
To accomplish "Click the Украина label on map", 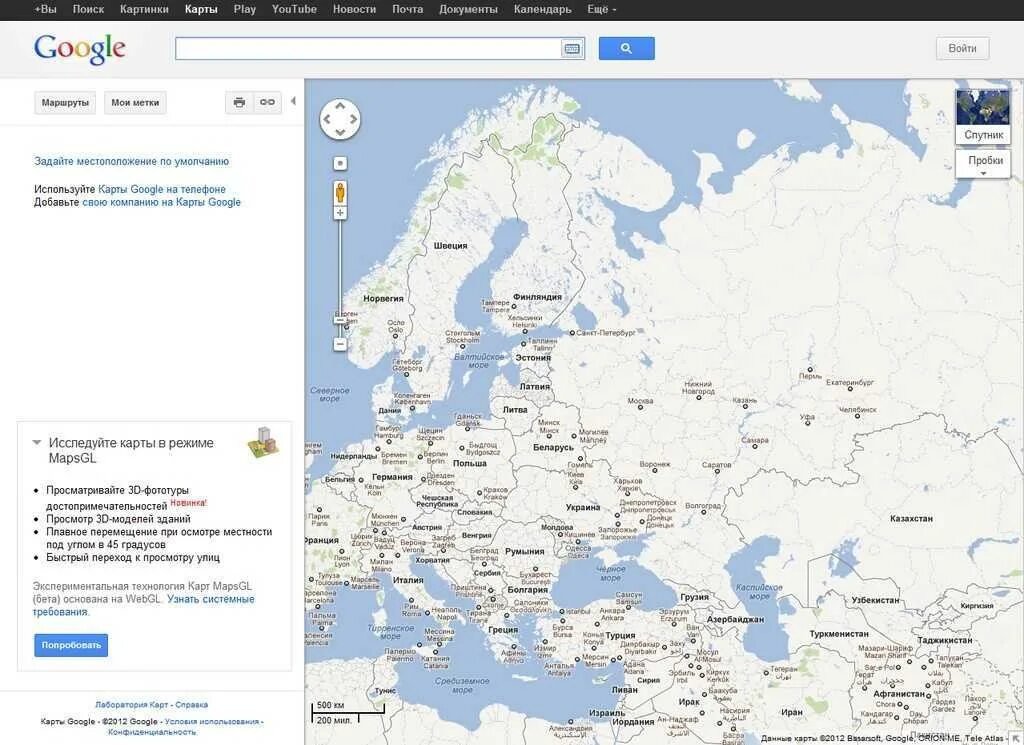I will pyautogui.click(x=583, y=507).
